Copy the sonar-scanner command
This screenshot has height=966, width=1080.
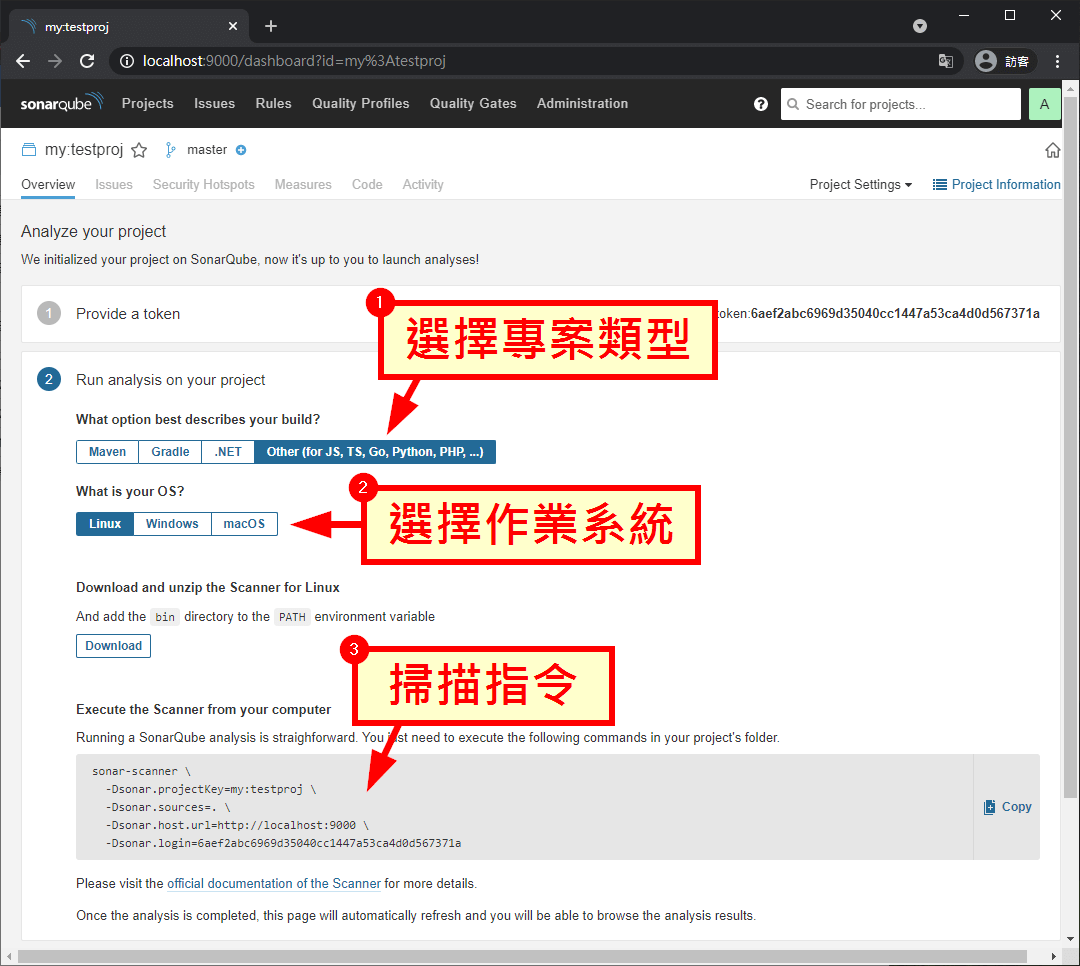(1007, 807)
